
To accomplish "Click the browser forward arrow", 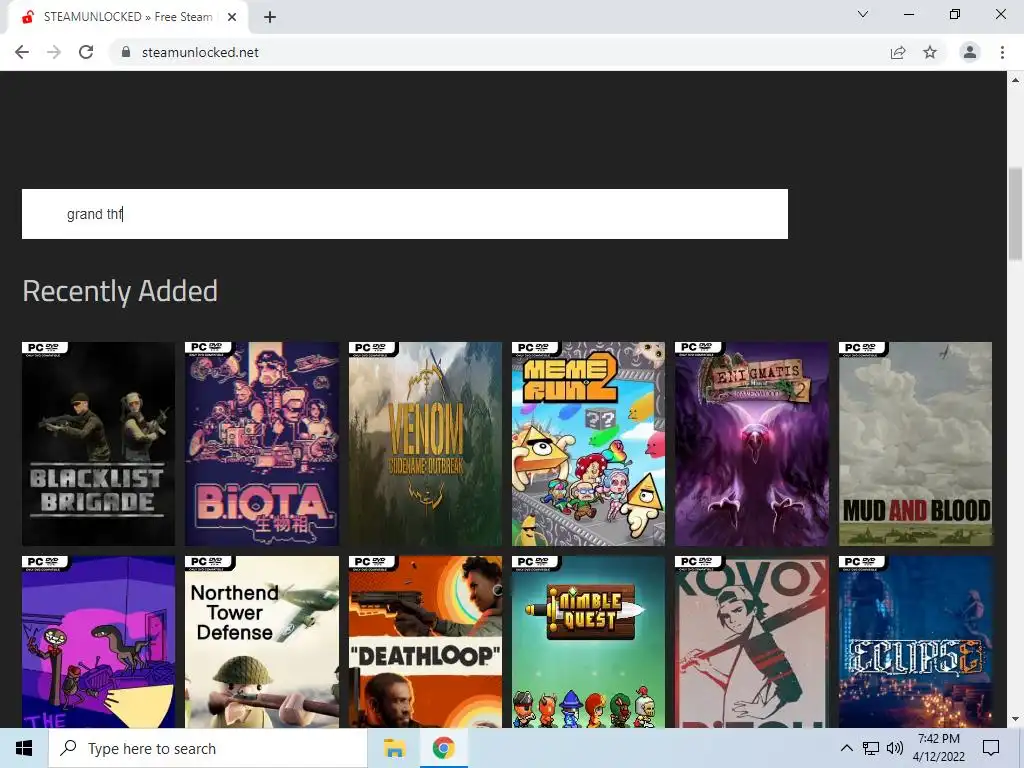I will [54, 52].
